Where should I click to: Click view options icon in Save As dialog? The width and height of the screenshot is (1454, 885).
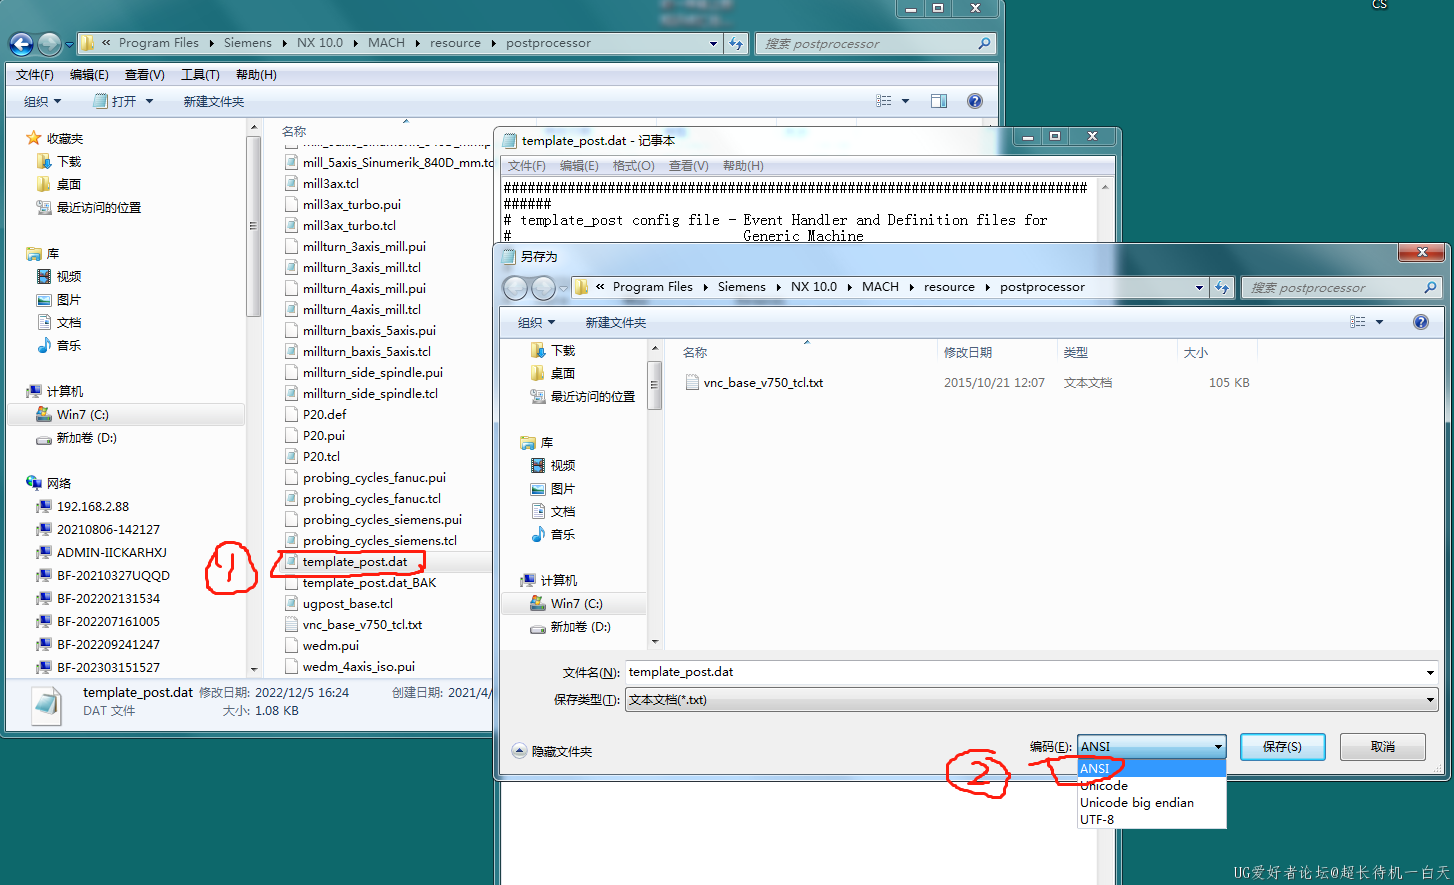(1358, 322)
